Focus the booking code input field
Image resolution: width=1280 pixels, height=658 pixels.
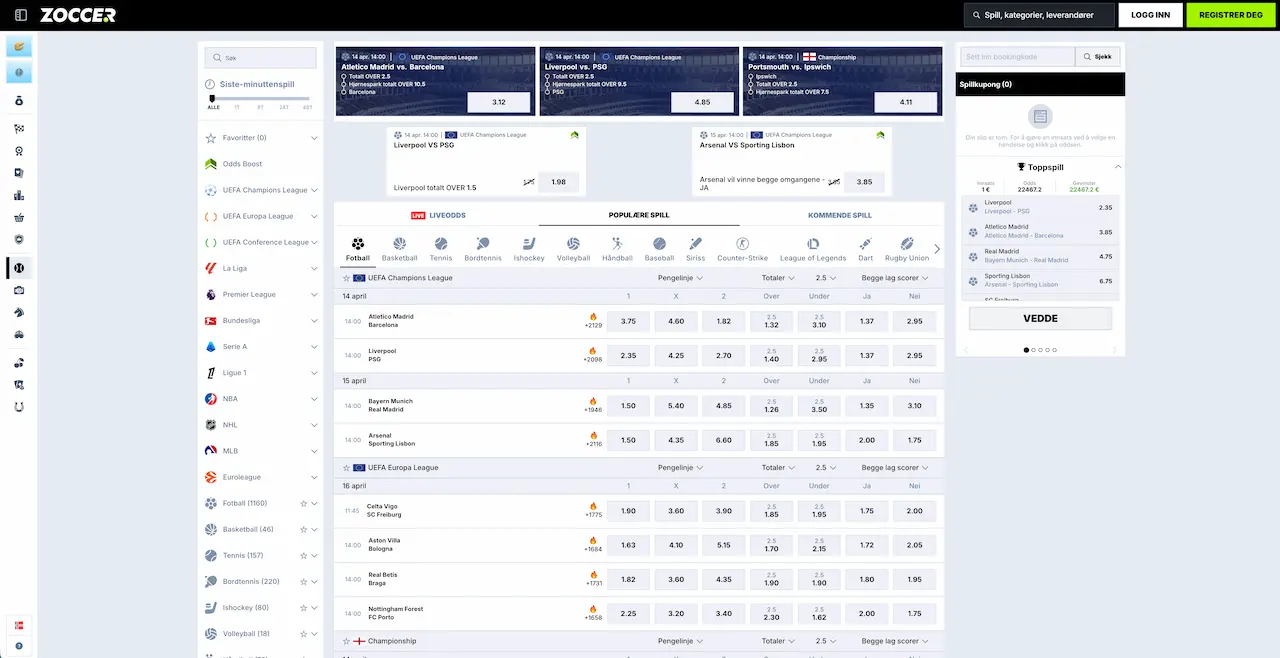(x=1017, y=57)
